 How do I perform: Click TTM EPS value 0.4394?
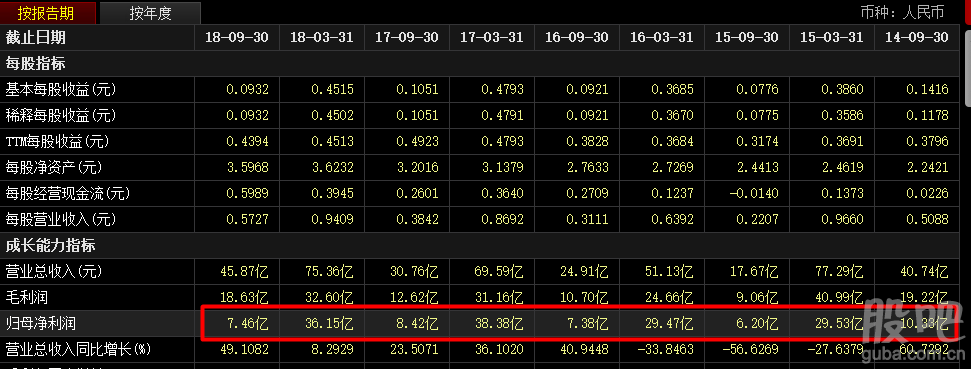click(x=247, y=142)
